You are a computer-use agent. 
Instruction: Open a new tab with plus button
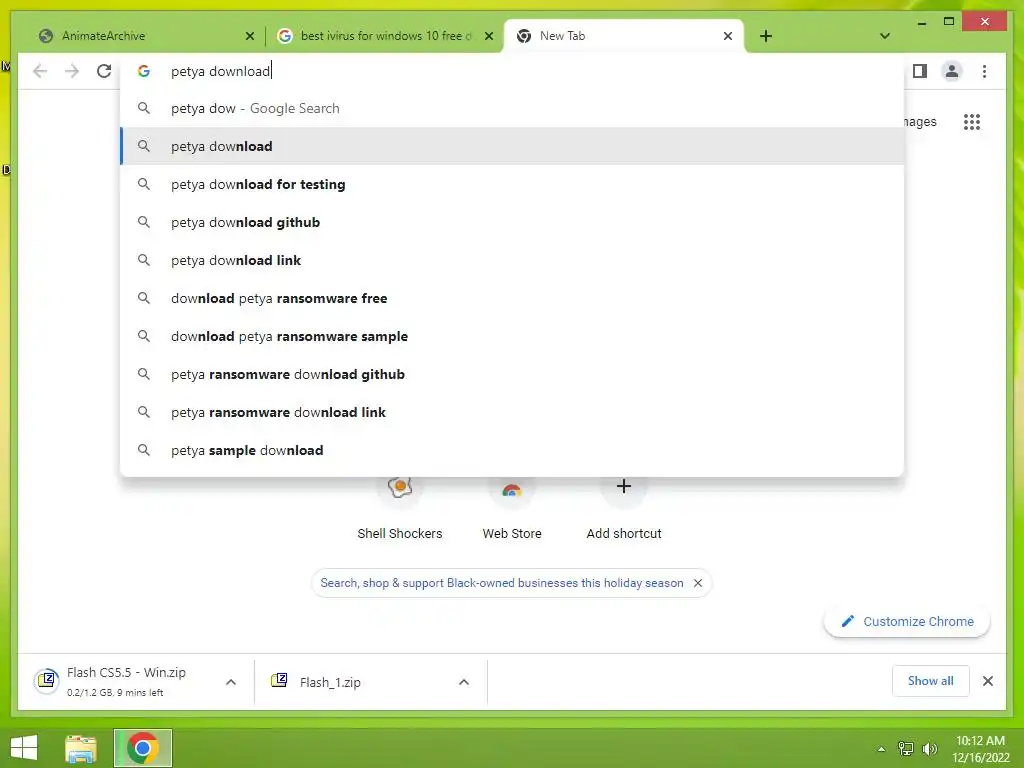point(766,36)
